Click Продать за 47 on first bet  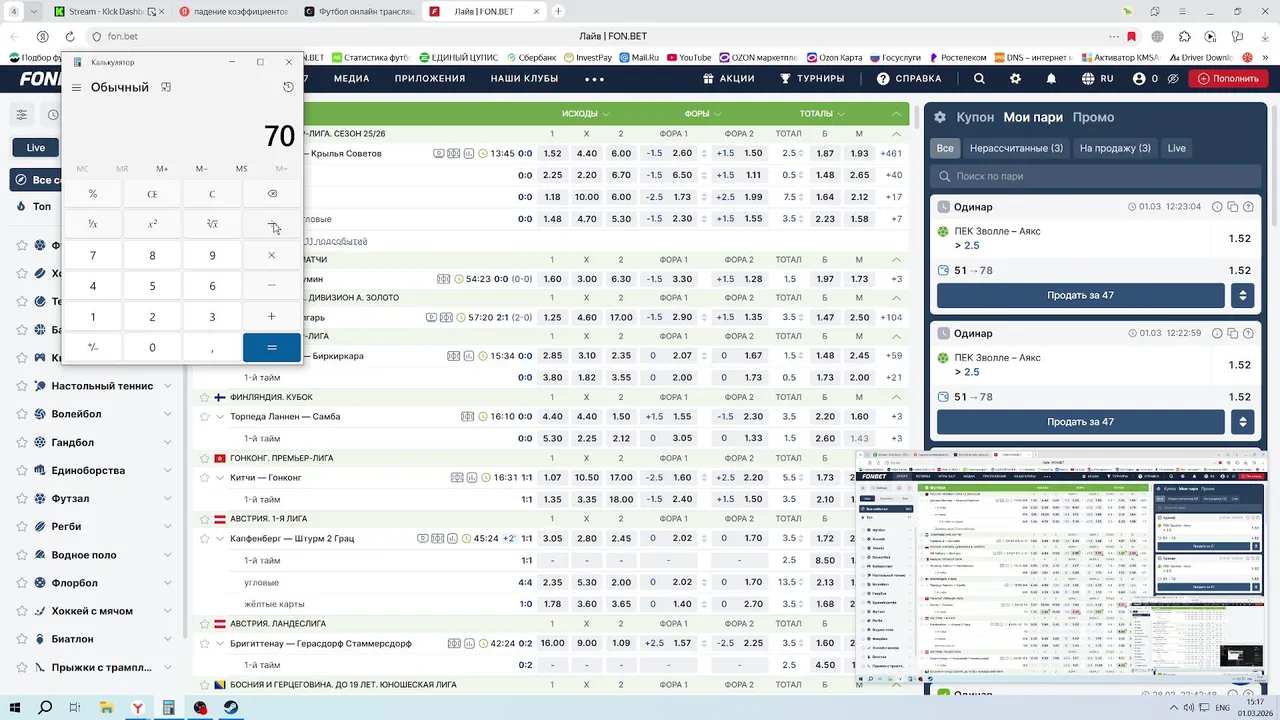(1080, 295)
